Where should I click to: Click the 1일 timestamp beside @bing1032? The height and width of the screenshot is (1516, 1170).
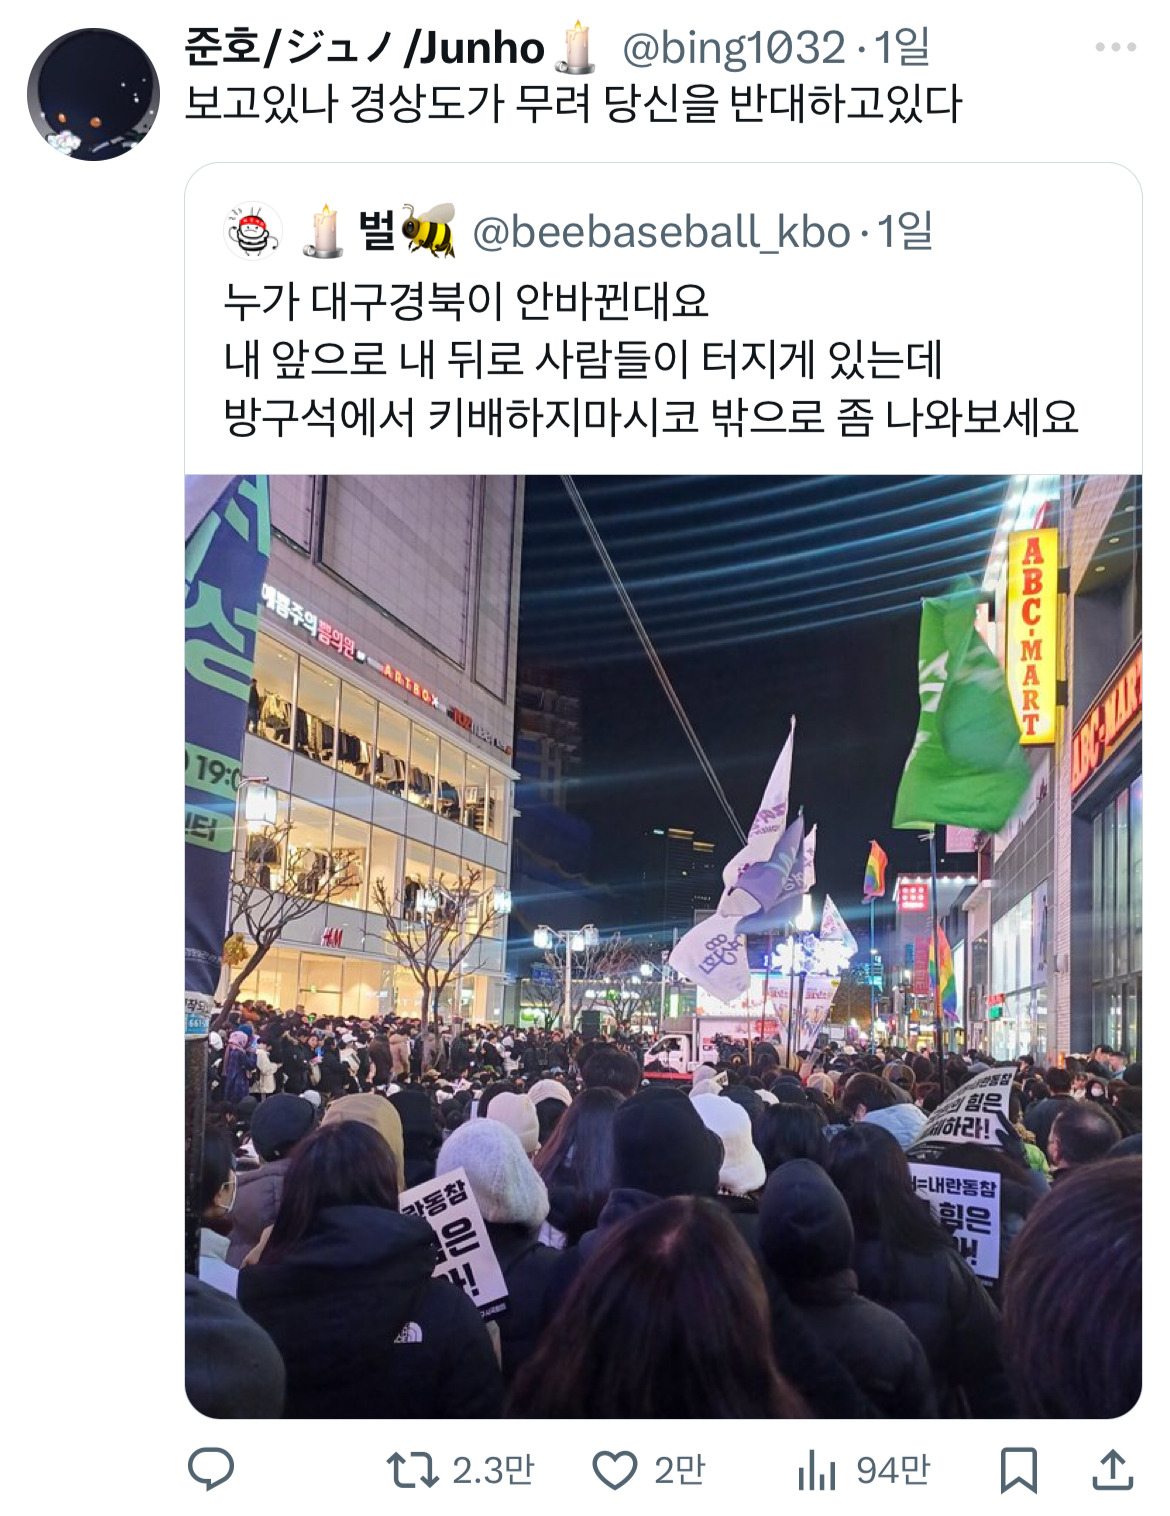(x=902, y=48)
